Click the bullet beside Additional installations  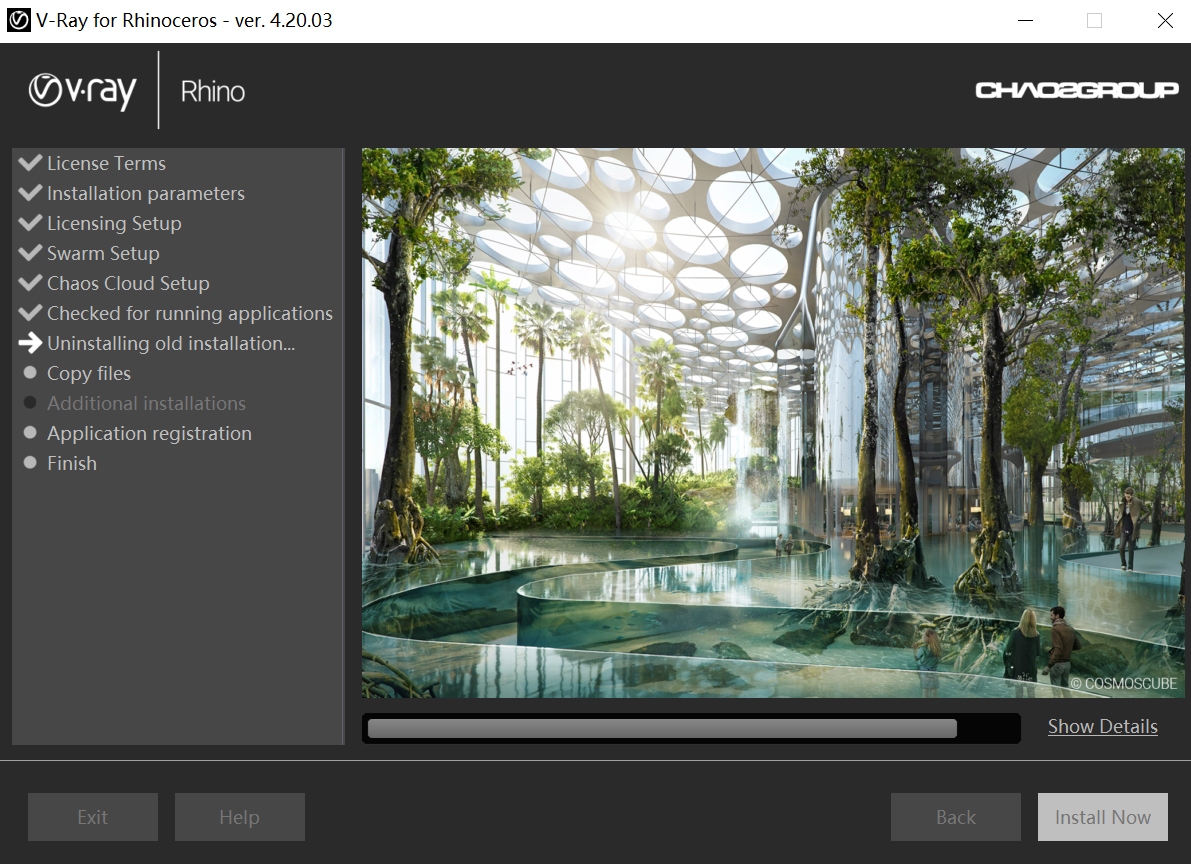(x=30, y=403)
